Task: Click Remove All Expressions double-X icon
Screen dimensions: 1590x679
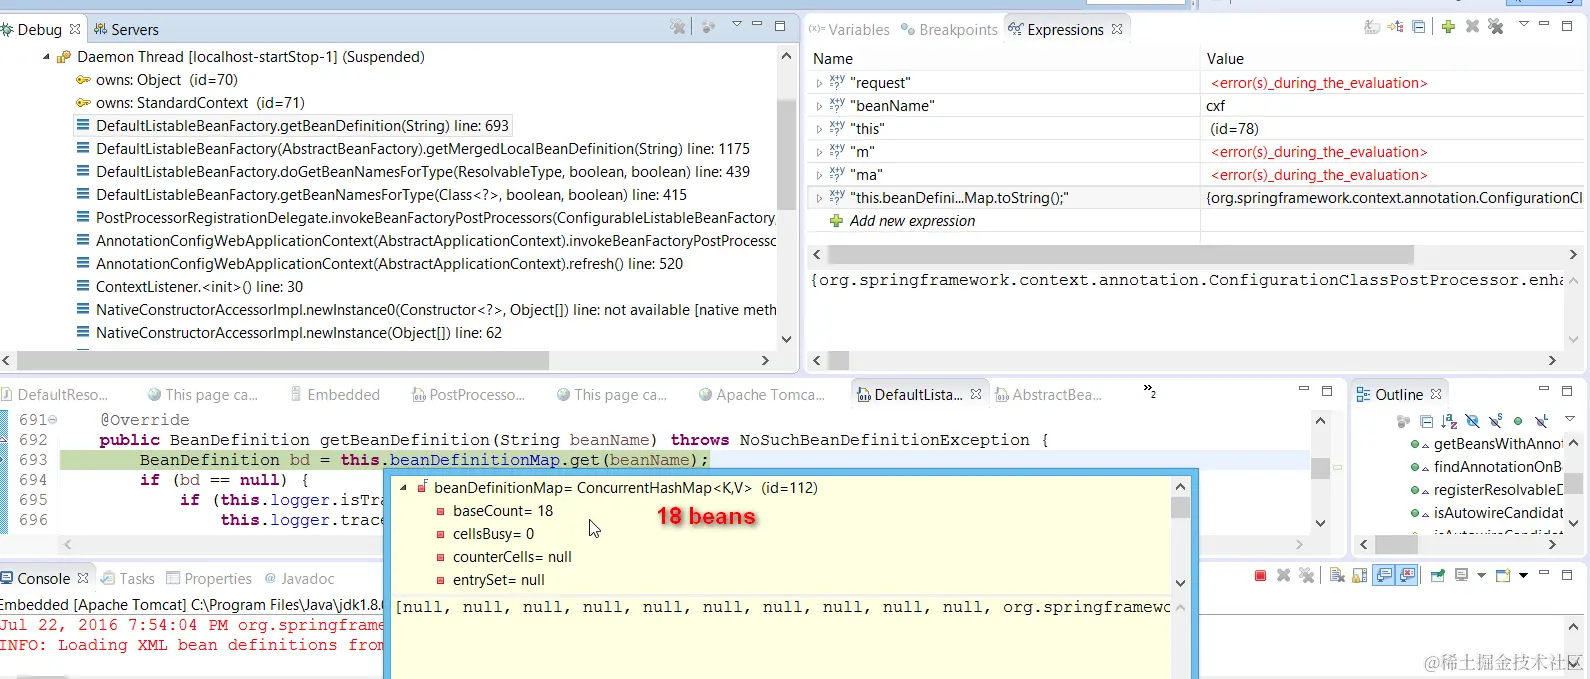Action: pyautogui.click(x=1496, y=27)
